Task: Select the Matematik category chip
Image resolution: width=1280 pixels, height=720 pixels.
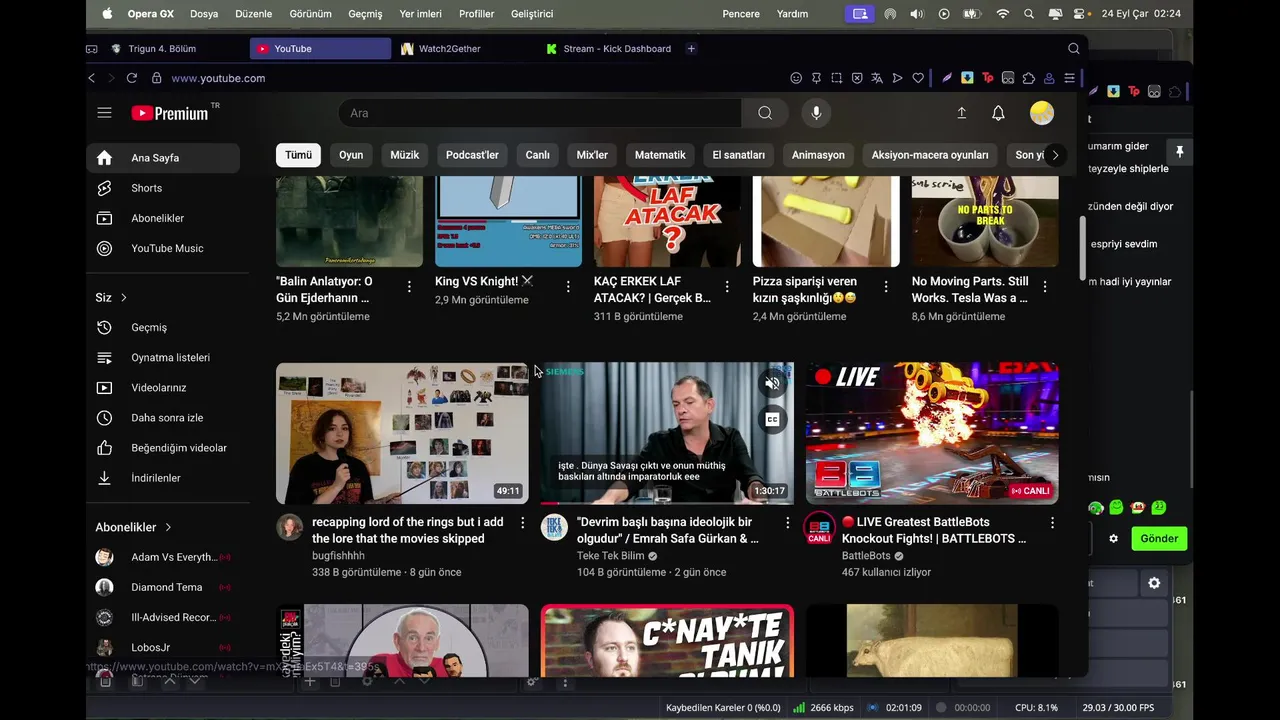Action: [x=660, y=155]
